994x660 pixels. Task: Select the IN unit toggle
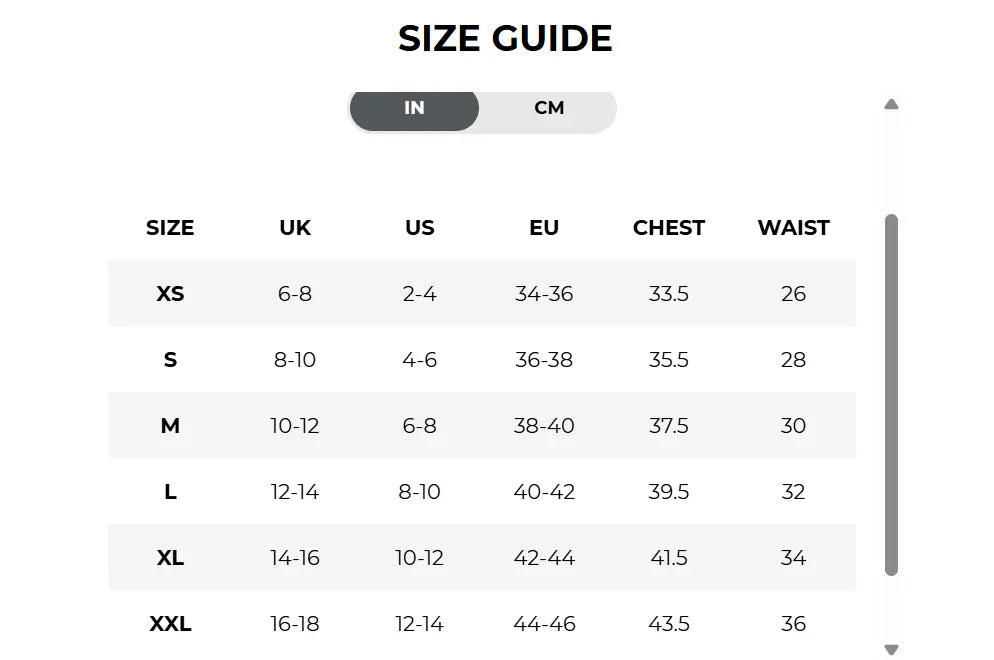point(414,108)
